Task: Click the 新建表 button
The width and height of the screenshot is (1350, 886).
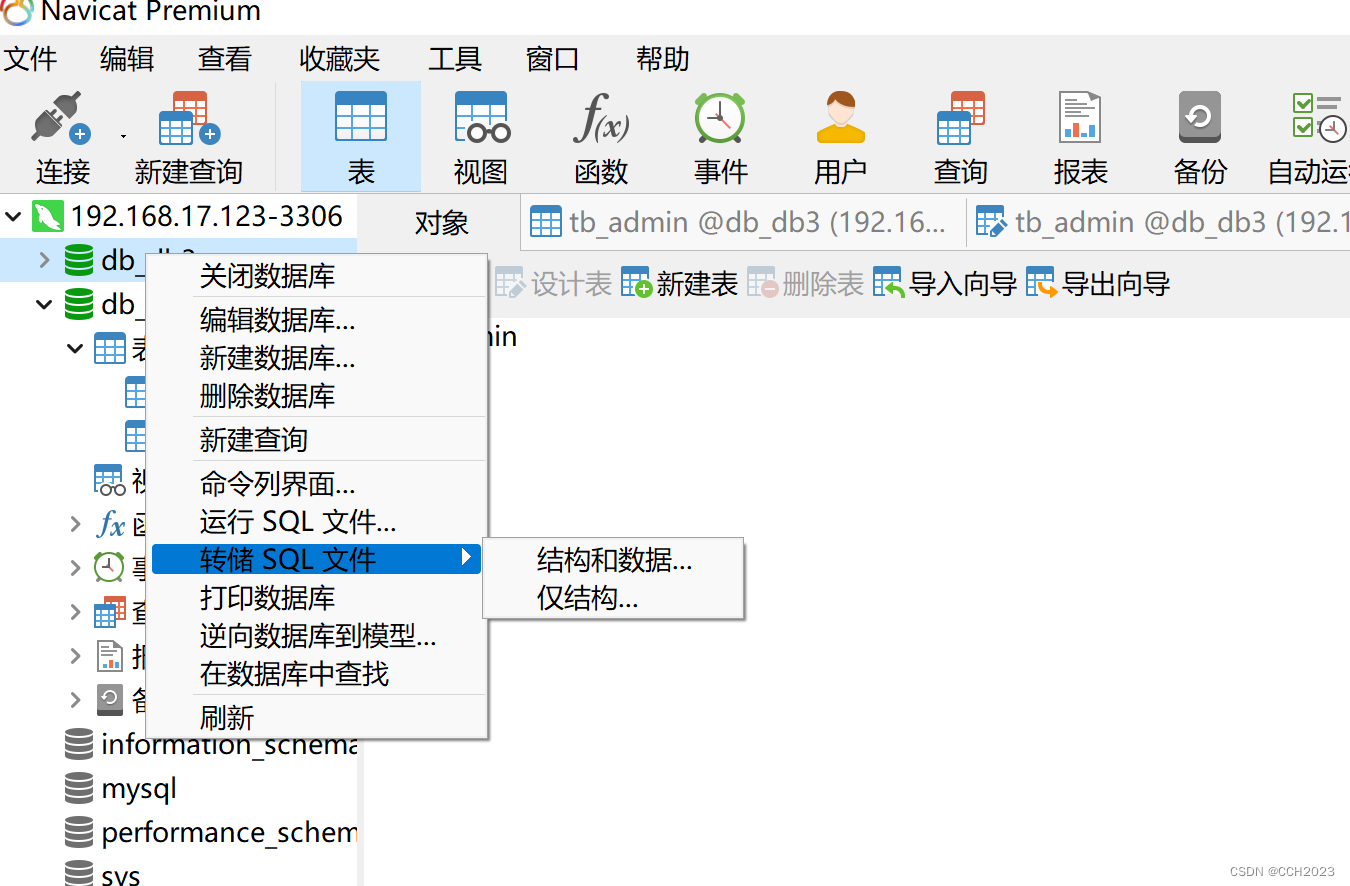Action: 679,284
